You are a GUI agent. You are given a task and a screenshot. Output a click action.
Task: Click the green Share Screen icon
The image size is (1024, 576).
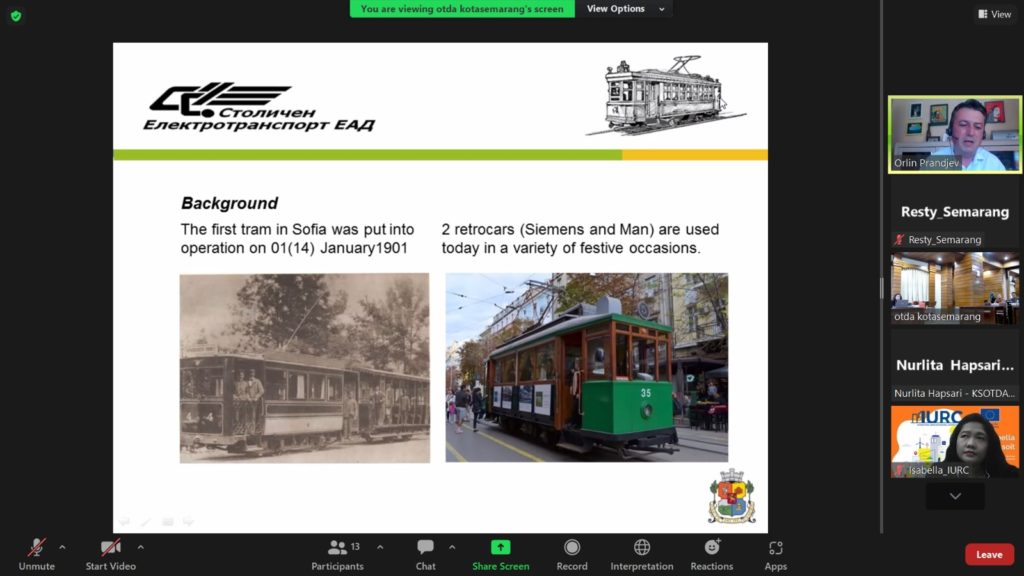click(500, 548)
